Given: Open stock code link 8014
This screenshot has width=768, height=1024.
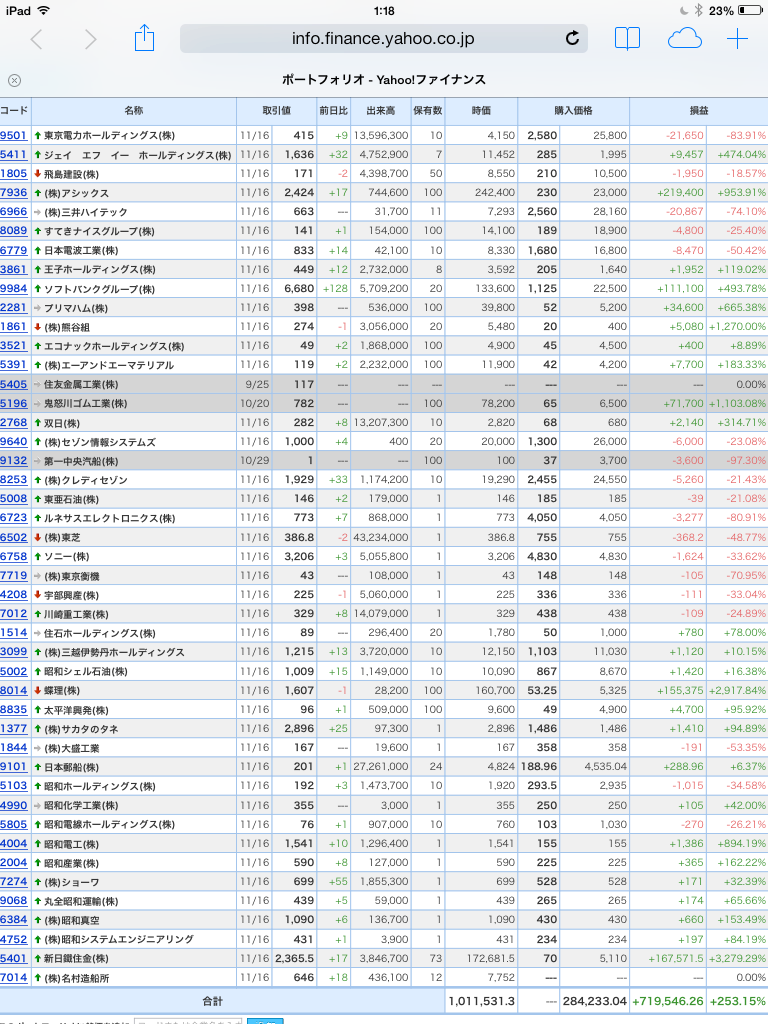Looking at the screenshot, I should click(14, 690).
